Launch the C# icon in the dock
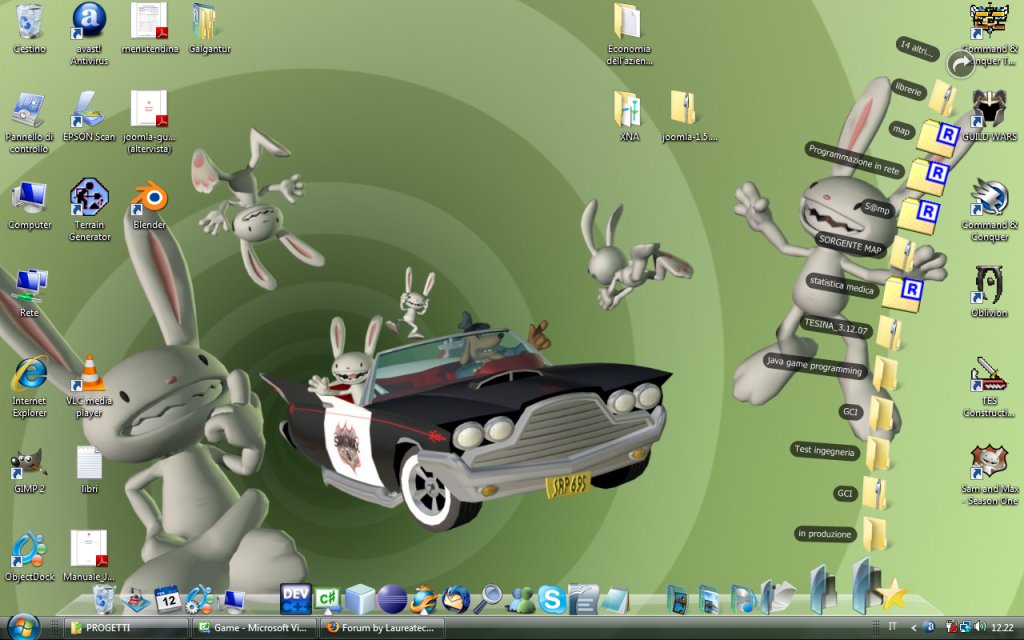The image size is (1024, 640). tap(327, 599)
